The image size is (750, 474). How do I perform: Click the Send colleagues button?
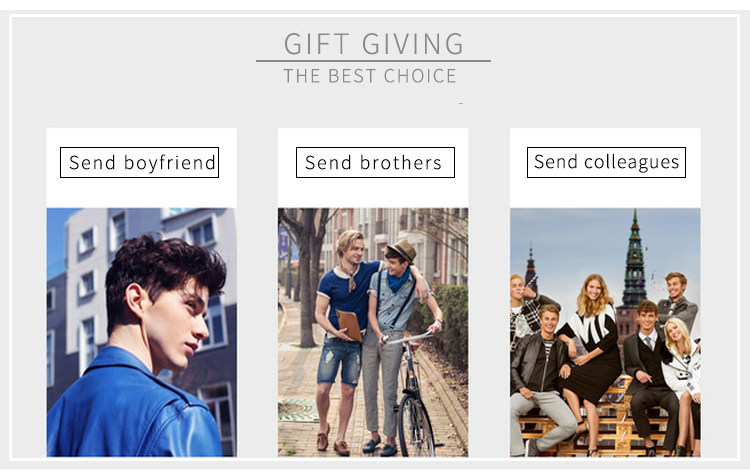click(606, 162)
